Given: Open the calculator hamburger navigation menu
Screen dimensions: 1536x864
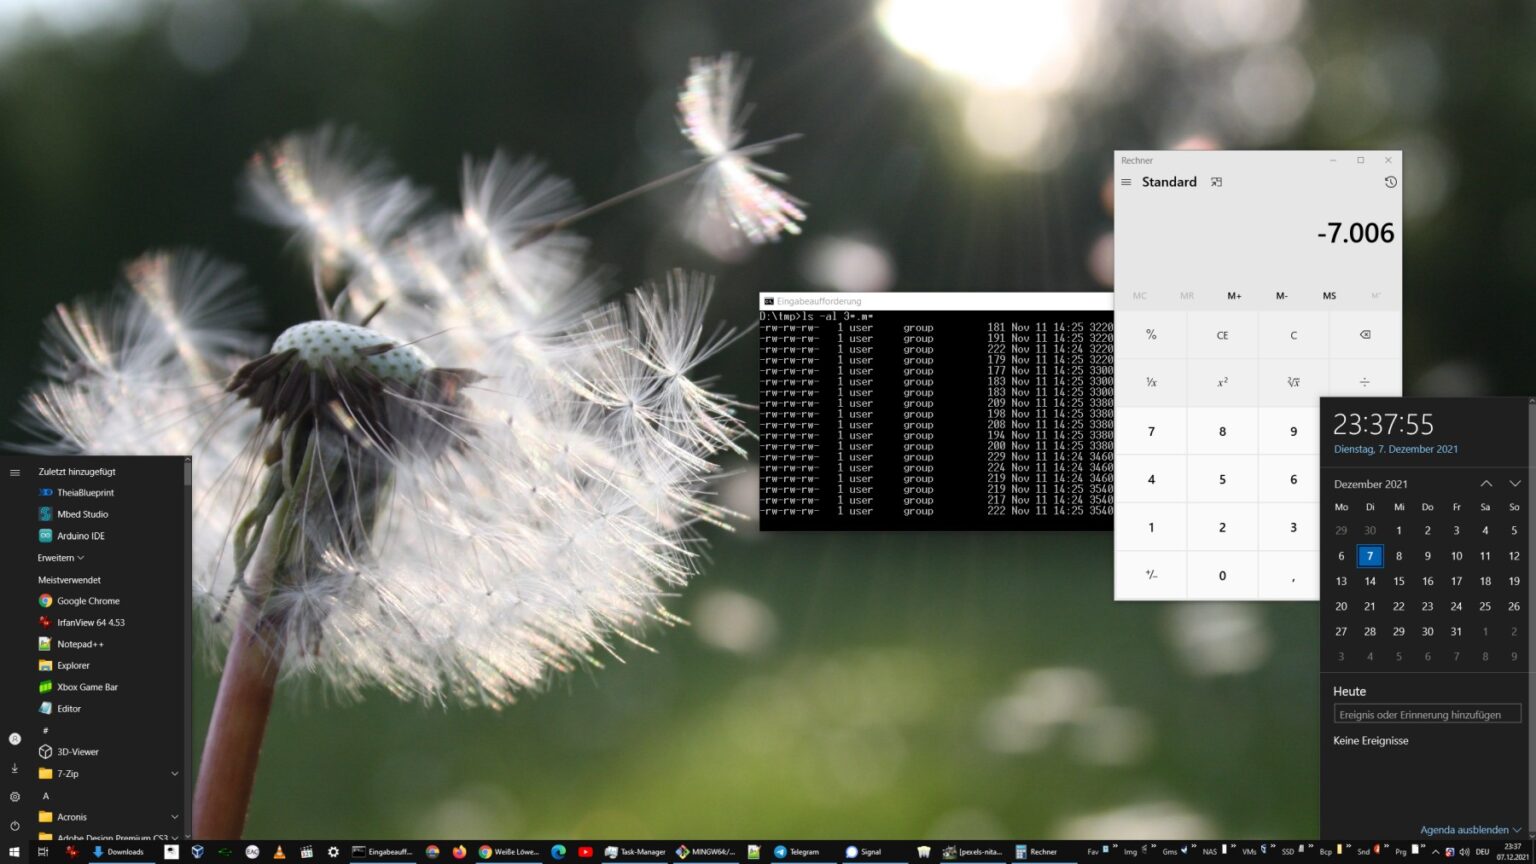Looking at the screenshot, I should click(x=1126, y=182).
